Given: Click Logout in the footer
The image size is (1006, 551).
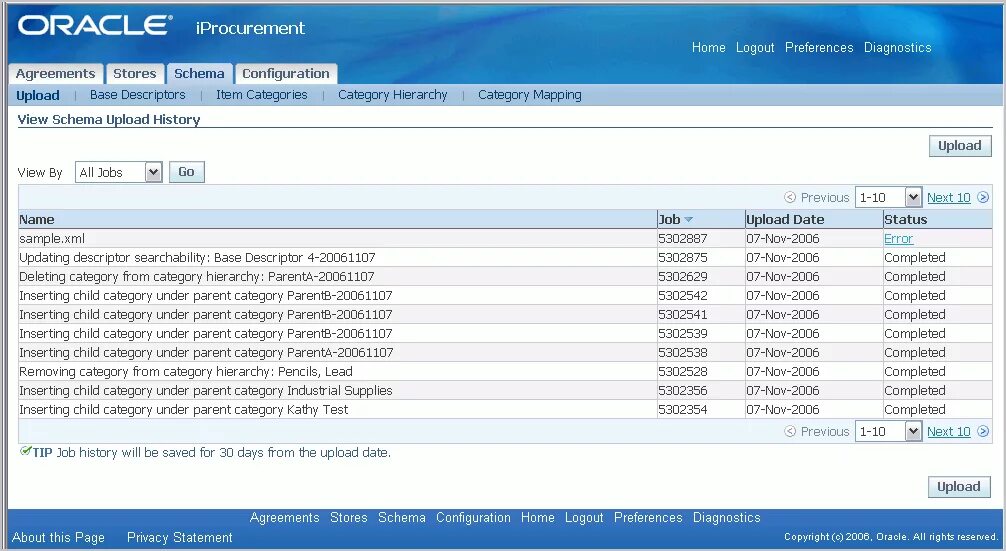Looking at the screenshot, I should [x=584, y=518].
